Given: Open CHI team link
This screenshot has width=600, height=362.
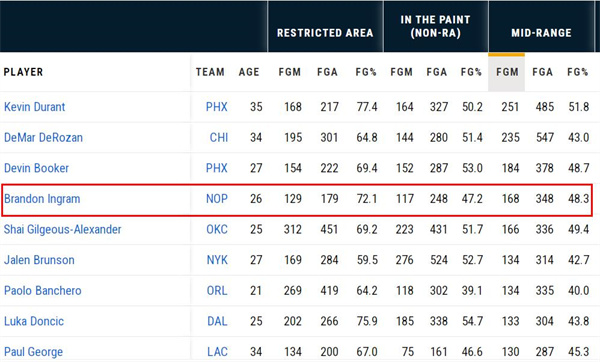Looking at the screenshot, I should coord(219,137).
